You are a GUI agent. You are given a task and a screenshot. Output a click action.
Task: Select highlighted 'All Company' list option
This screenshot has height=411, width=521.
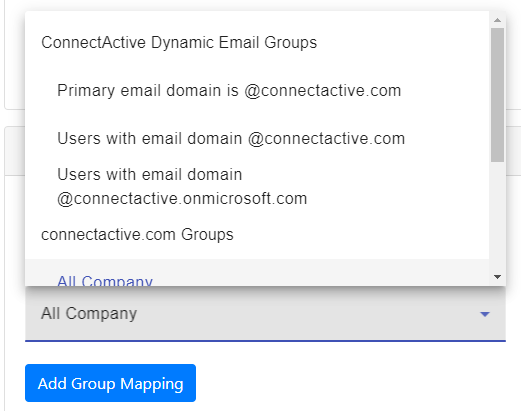click(257, 273)
